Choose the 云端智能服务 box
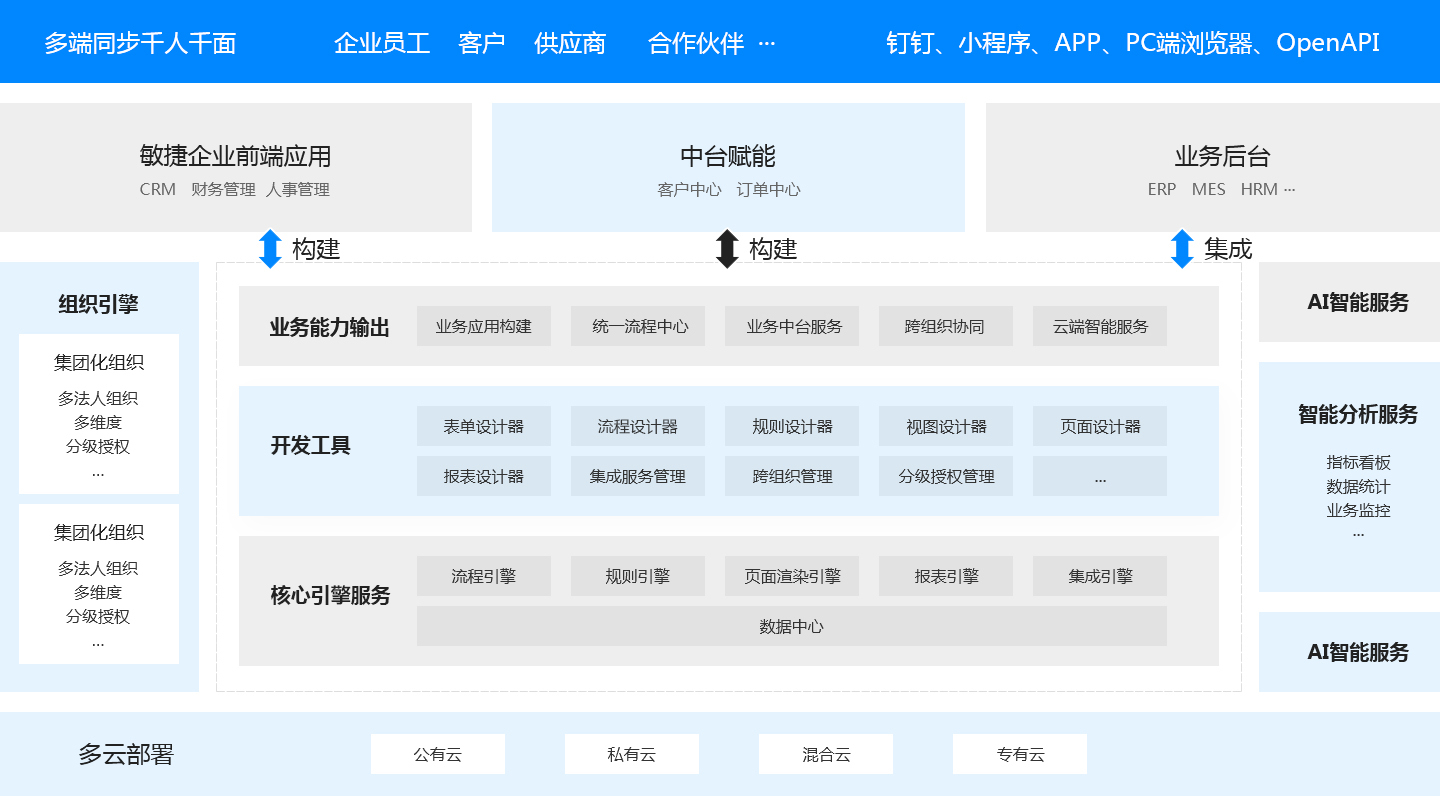This screenshot has height=797, width=1440. [x=1100, y=326]
